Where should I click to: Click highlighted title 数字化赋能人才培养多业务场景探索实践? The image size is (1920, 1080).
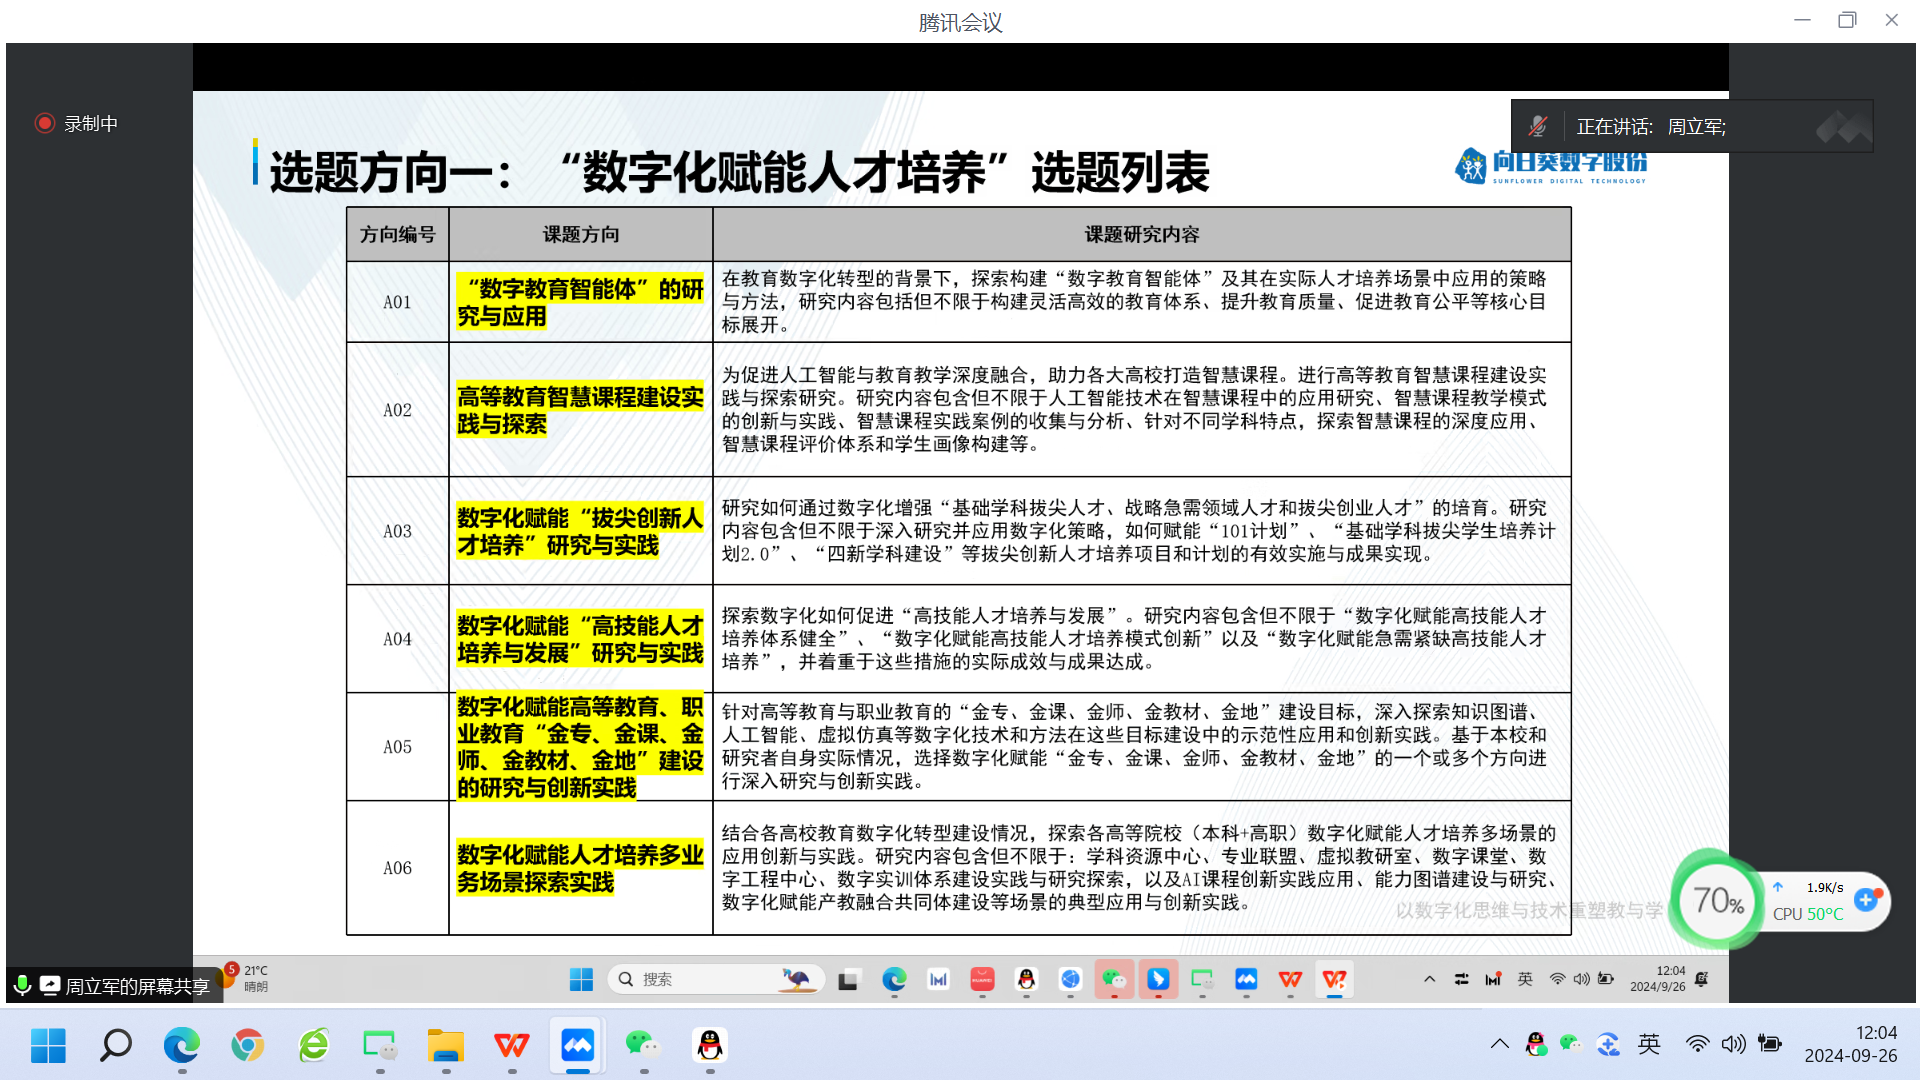[x=580, y=868]
